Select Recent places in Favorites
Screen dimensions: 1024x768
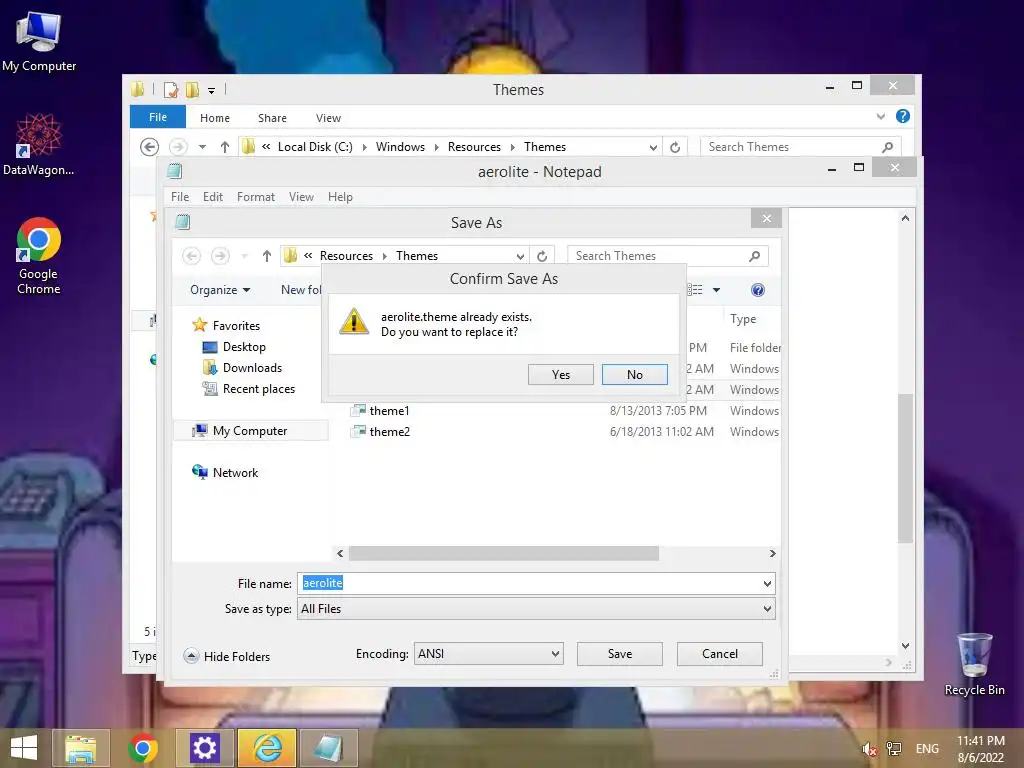click(248, 389)
